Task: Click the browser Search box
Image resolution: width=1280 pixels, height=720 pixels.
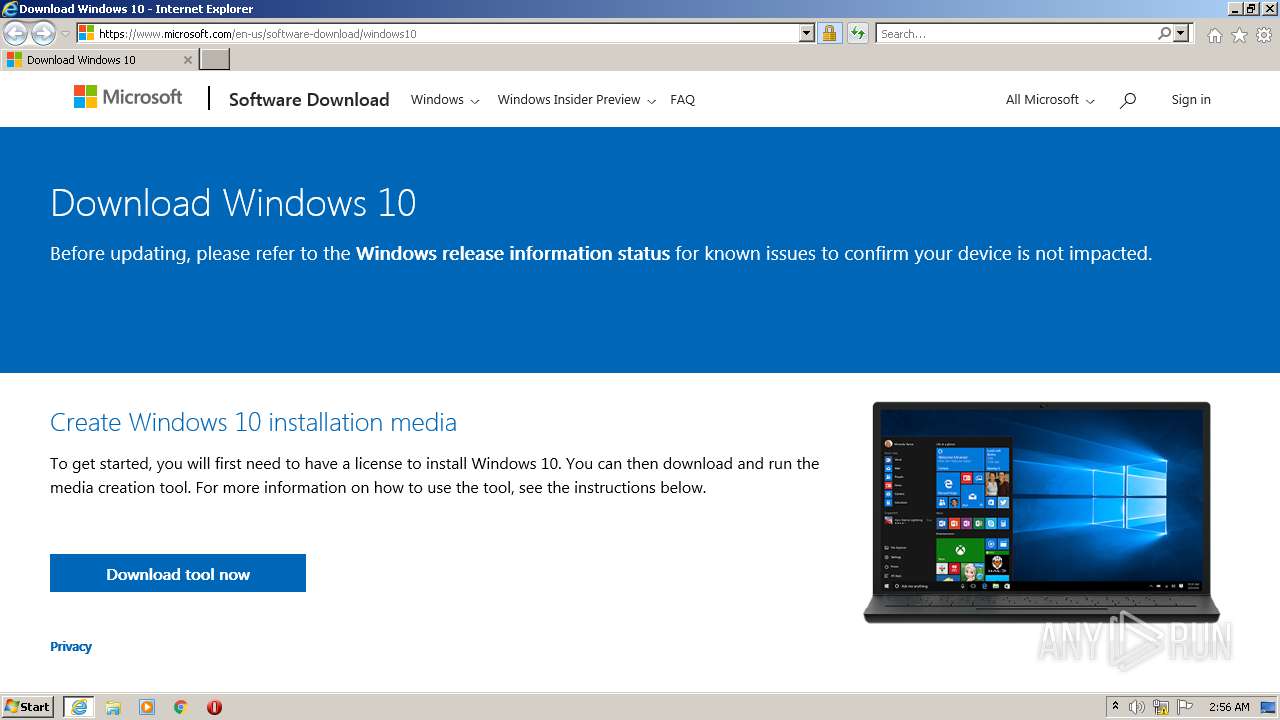Action: pyautogui.click(x=1016, y=33)
